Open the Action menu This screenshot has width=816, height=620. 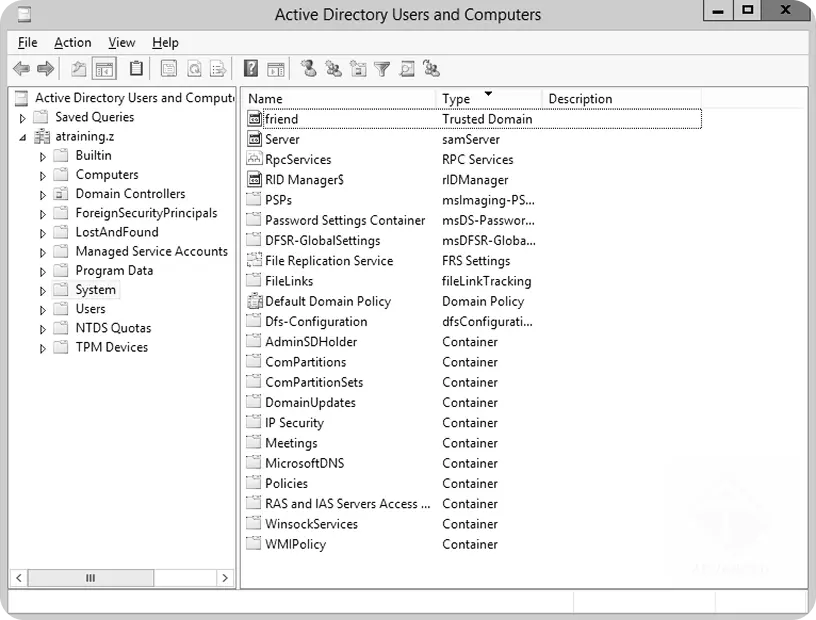[73, 42]
